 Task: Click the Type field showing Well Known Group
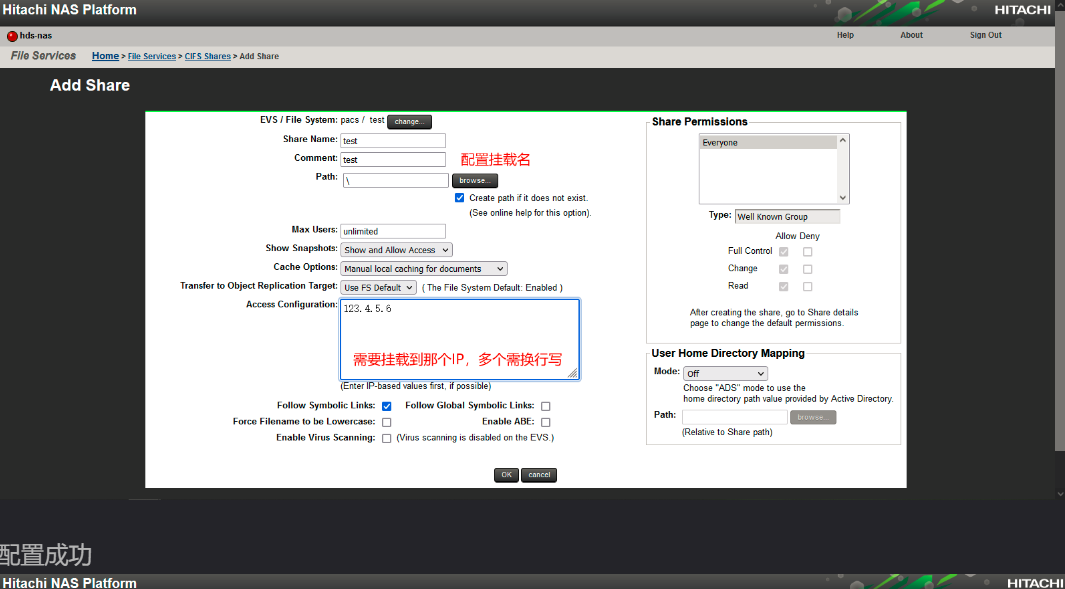(787, 217)
